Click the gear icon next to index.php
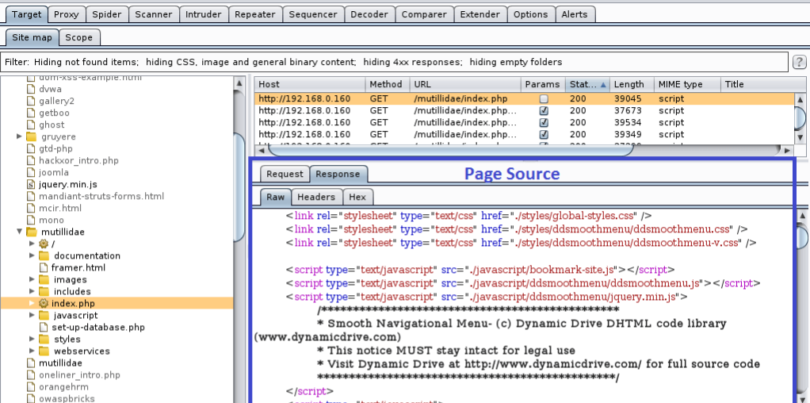The height and width of the screenshot is (403, 810). [x=44, y=301]
